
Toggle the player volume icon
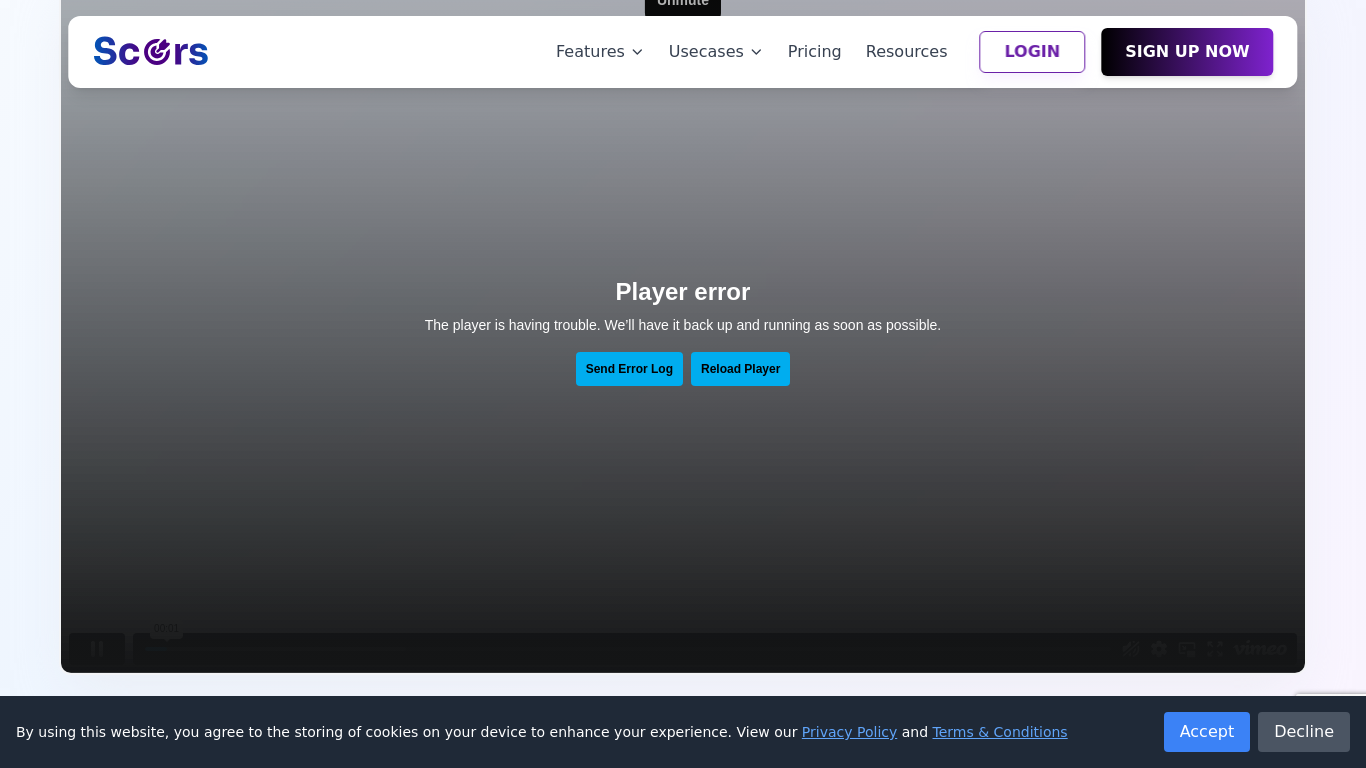pyautogui.click(x=1131, y=649)
